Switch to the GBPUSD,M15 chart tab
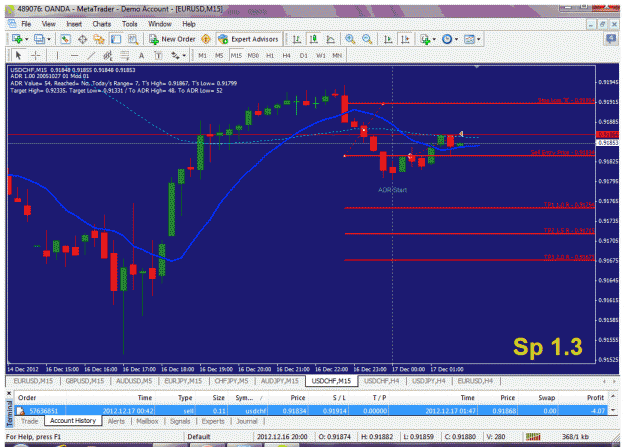625x447 pixels. point(85,381)
